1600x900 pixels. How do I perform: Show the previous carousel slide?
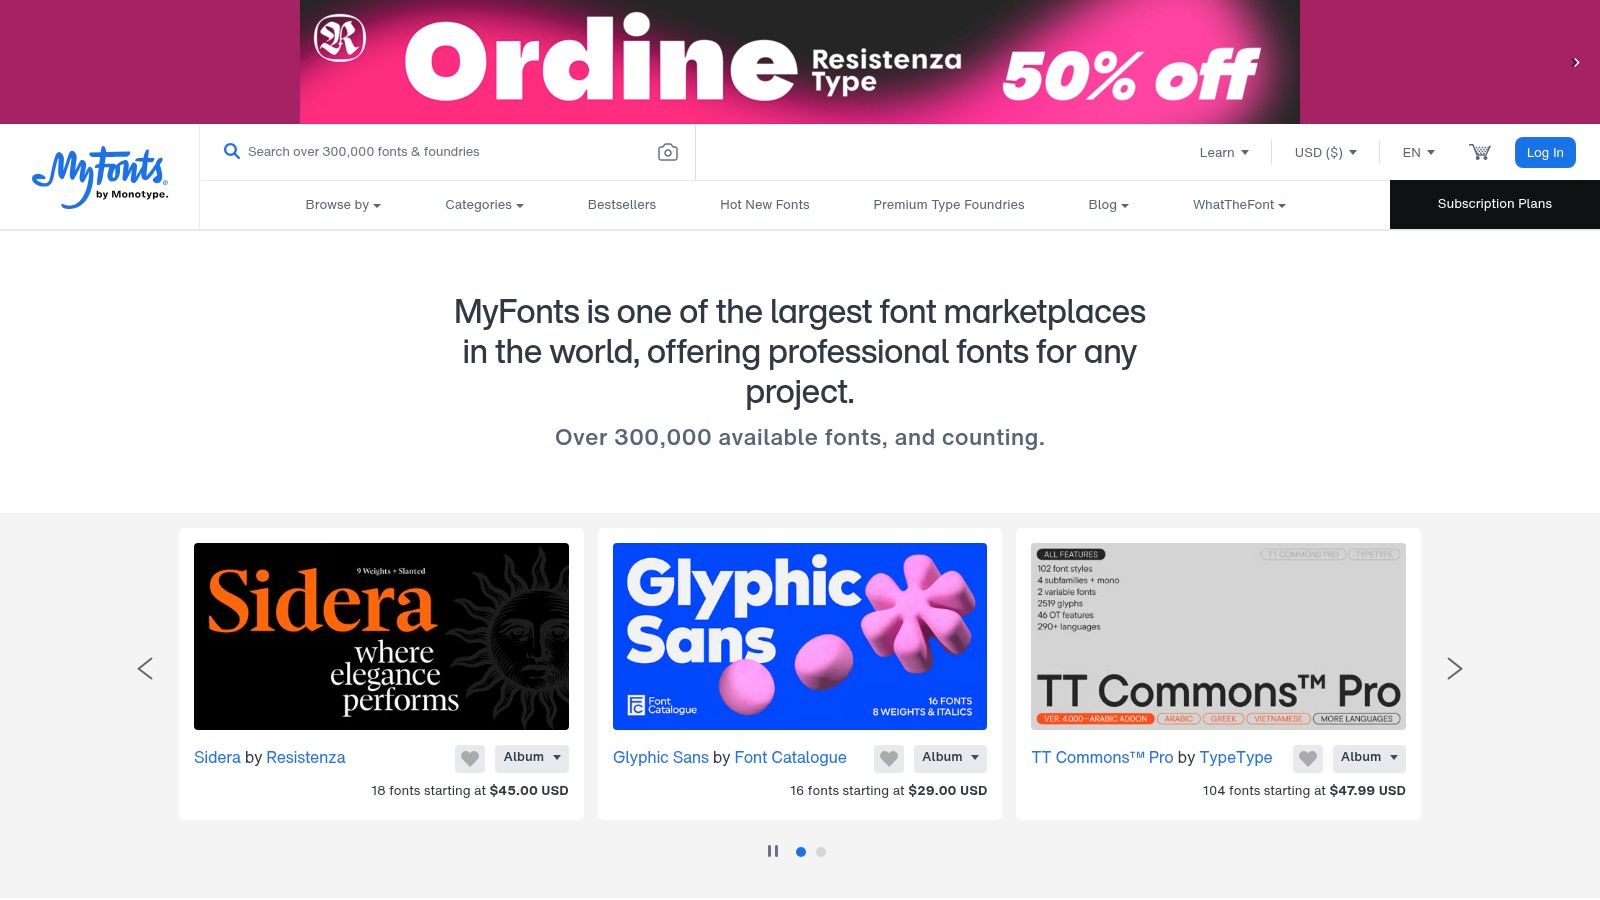click(145, 668)
